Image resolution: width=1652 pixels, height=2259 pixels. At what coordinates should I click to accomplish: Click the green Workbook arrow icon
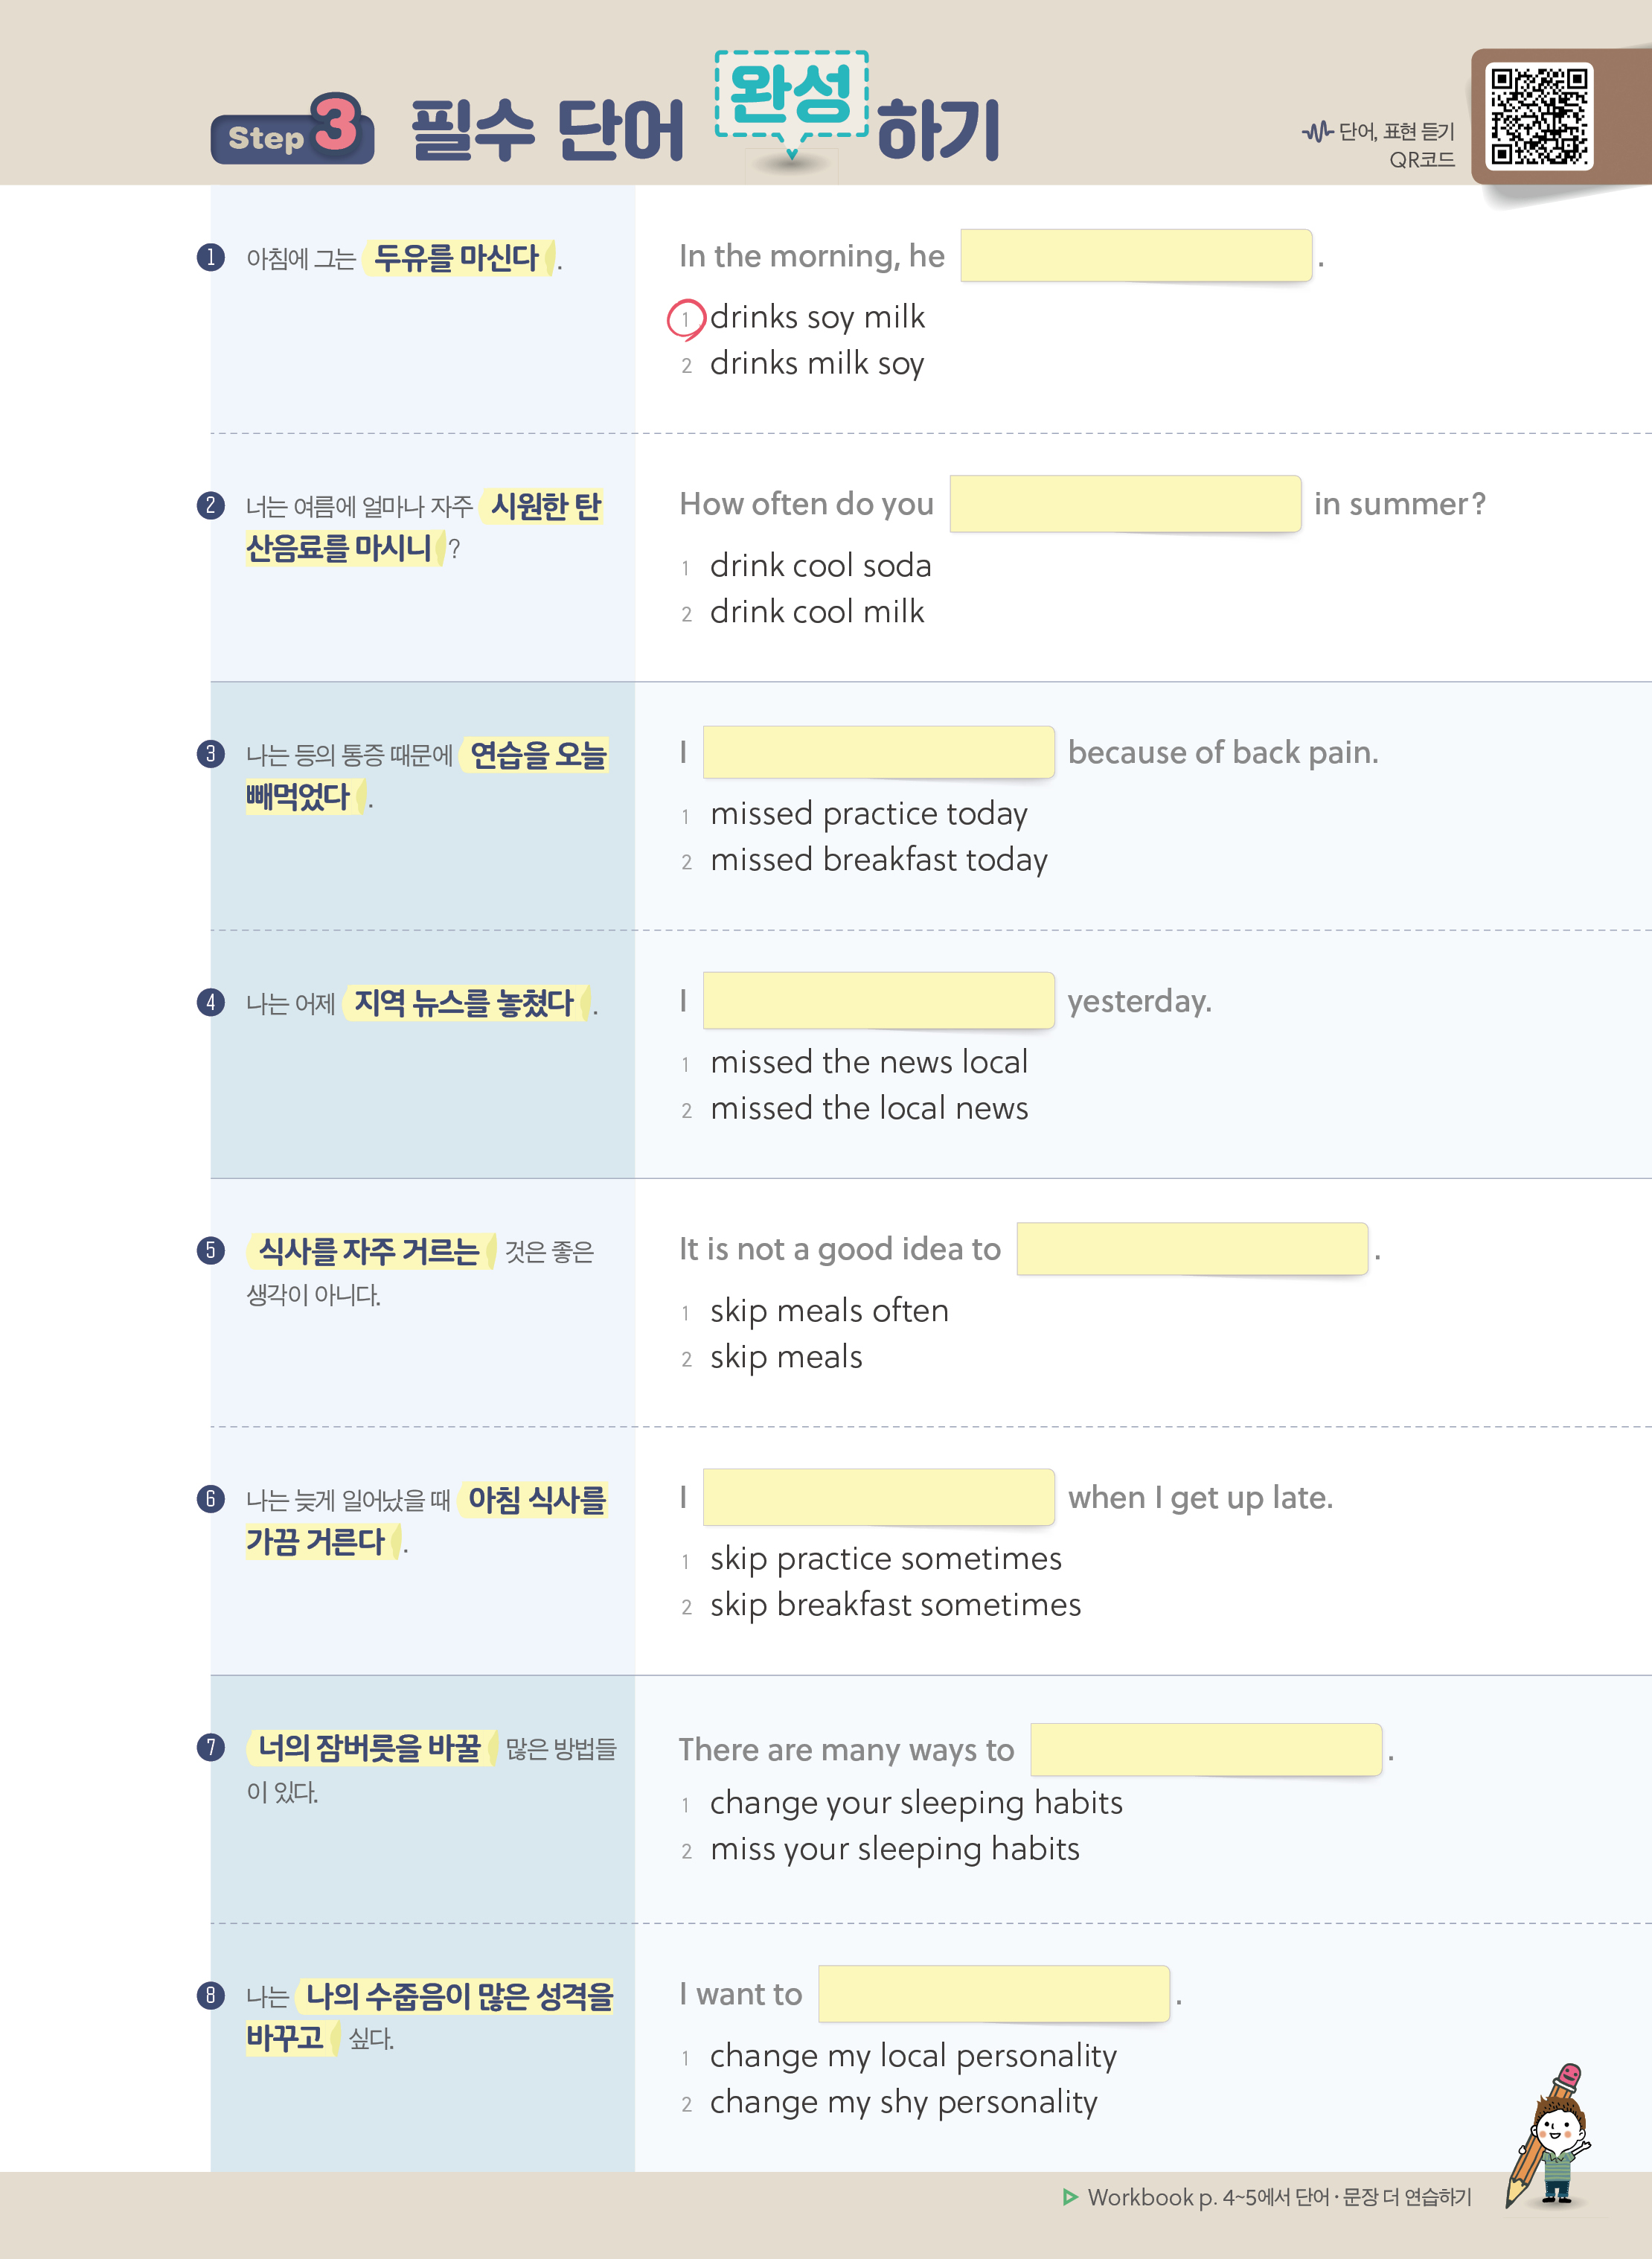1069,2197
